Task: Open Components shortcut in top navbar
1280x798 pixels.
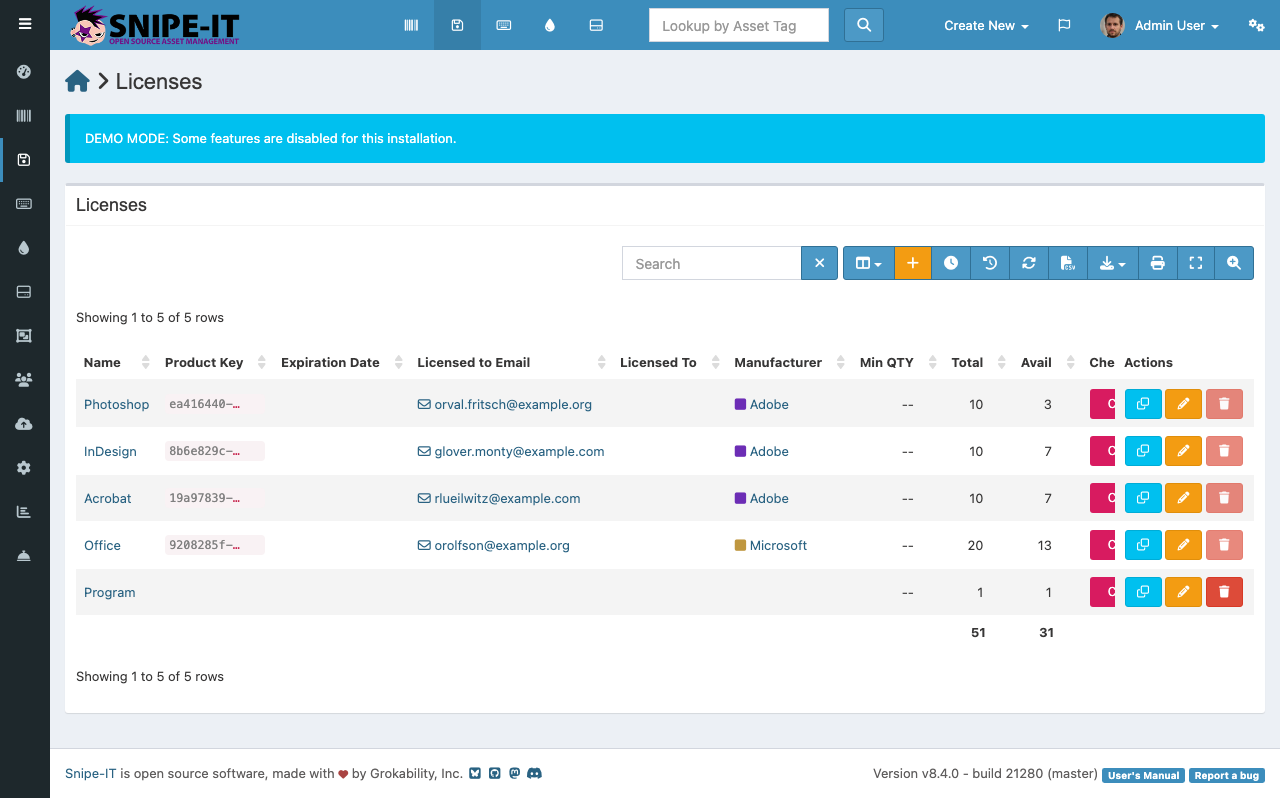Action: 596,25
